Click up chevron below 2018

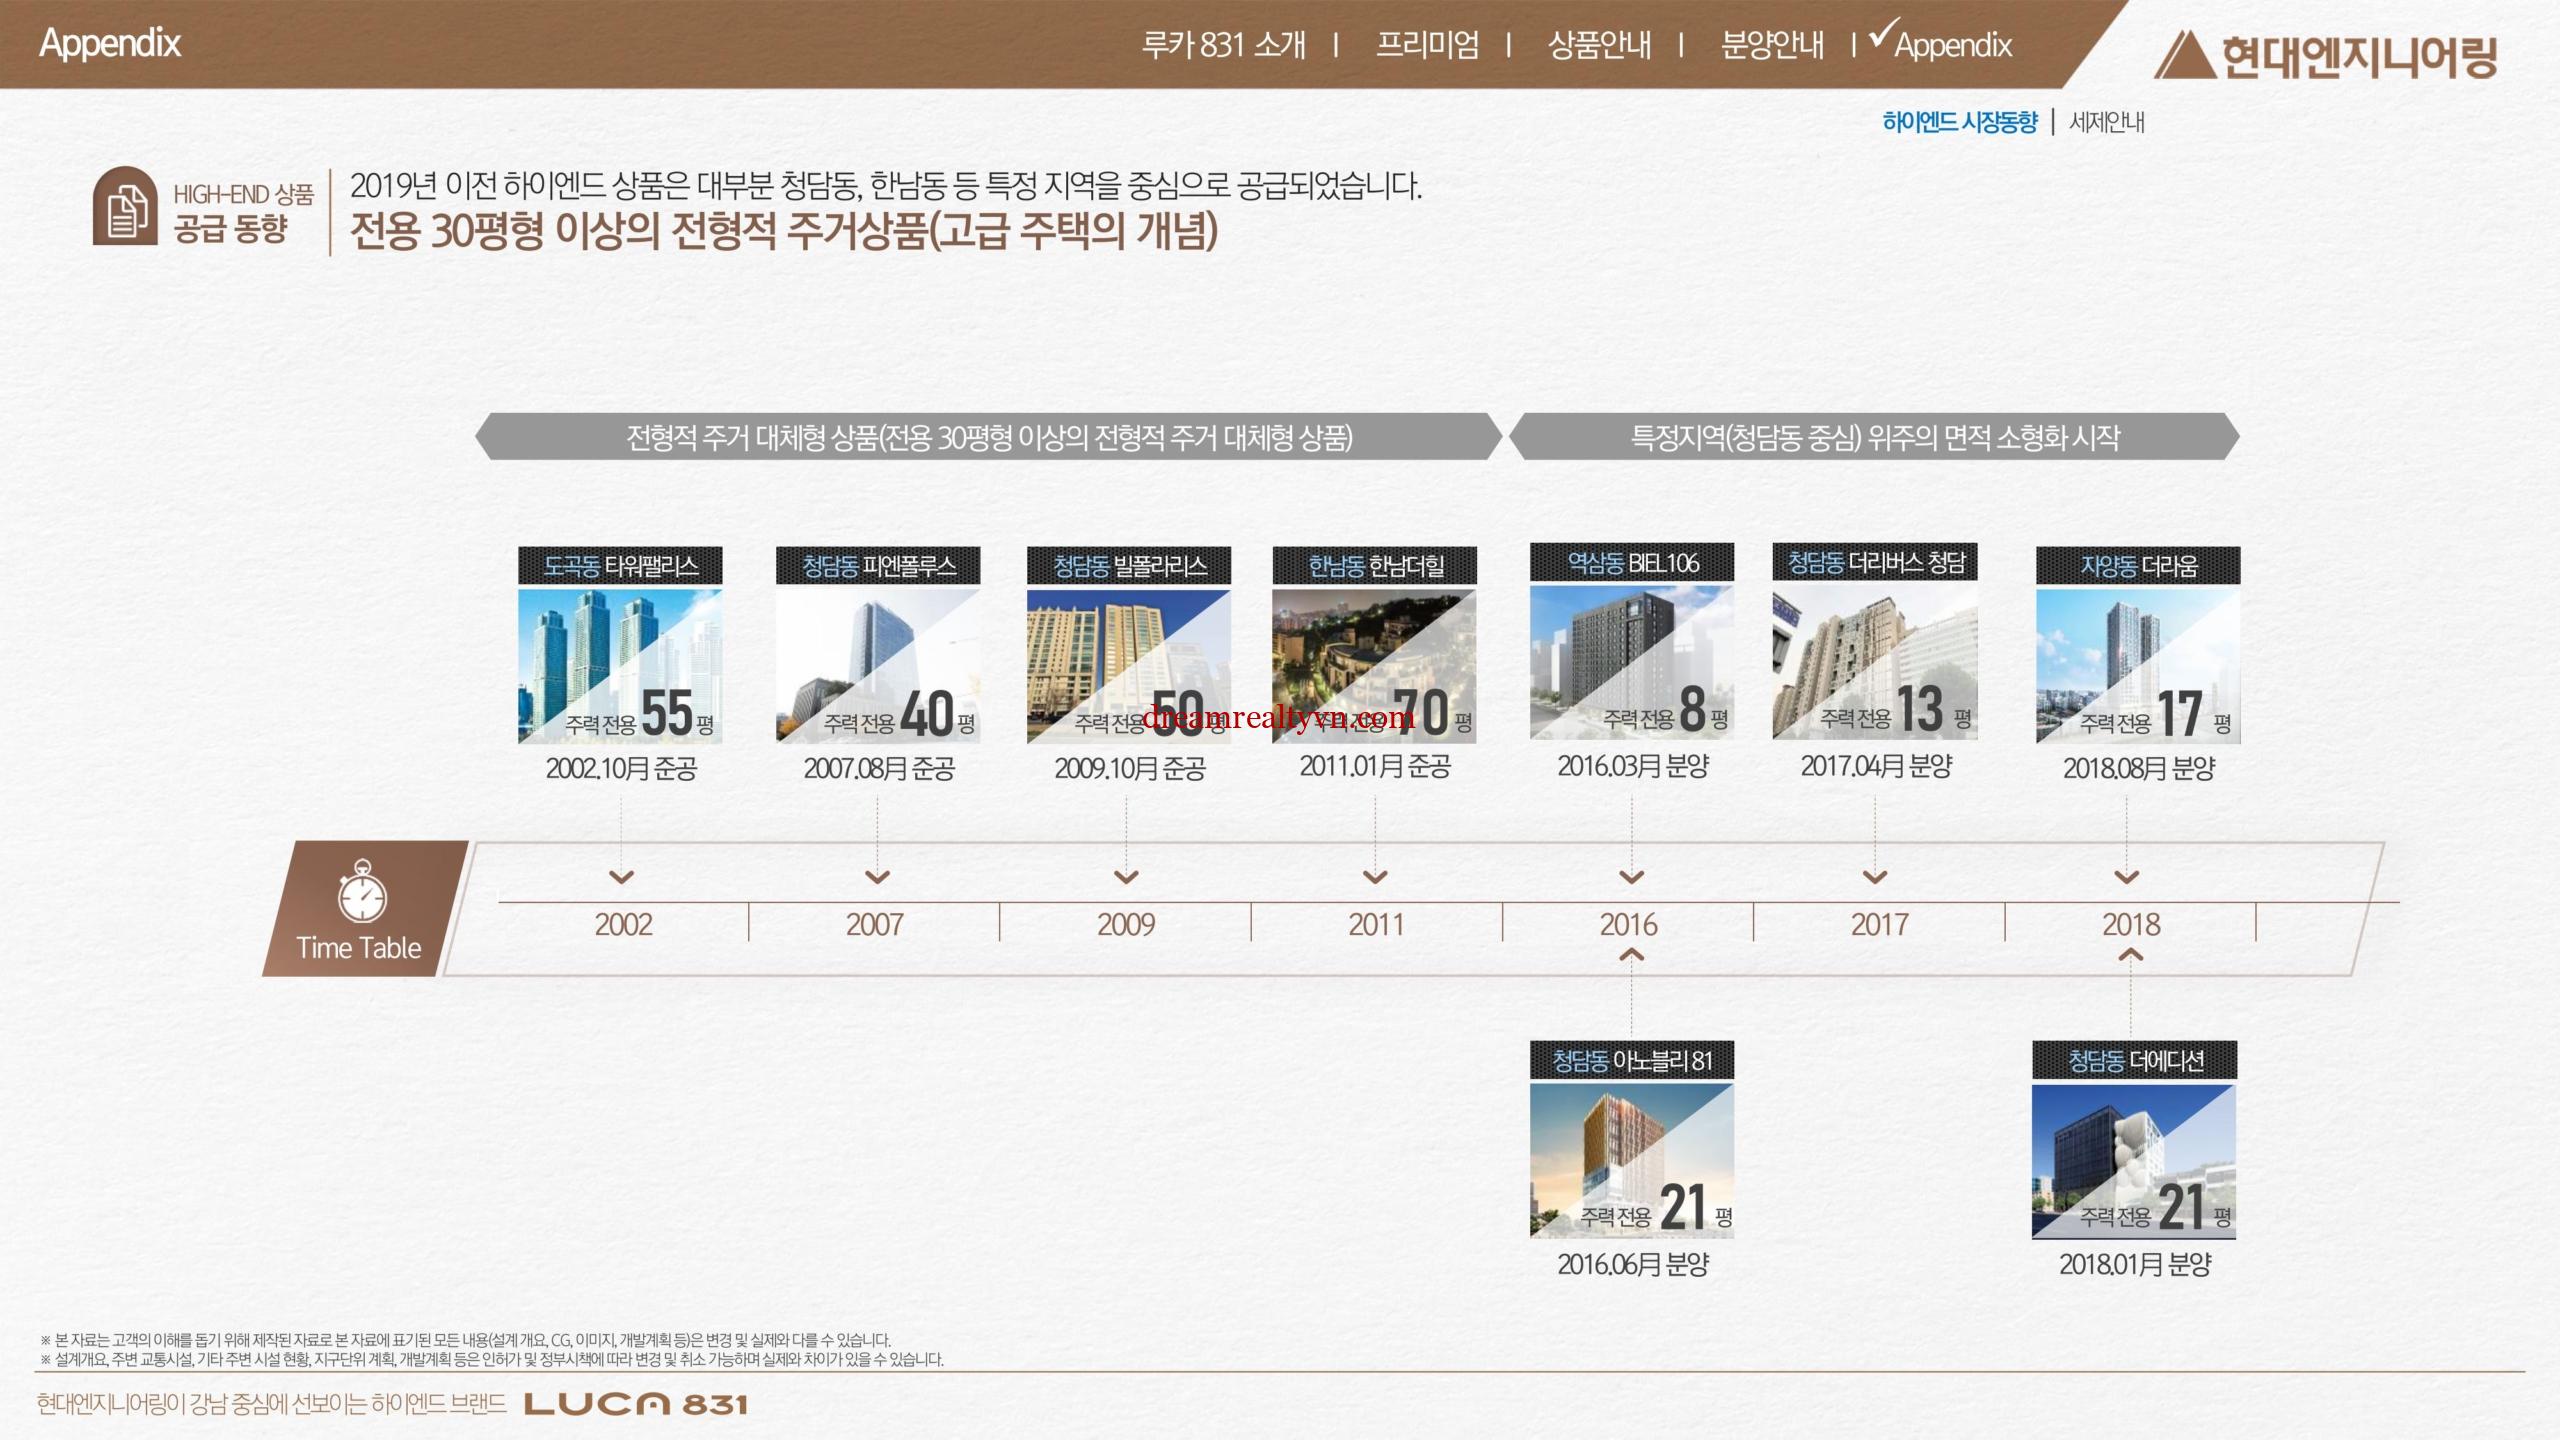(2130, 956)
